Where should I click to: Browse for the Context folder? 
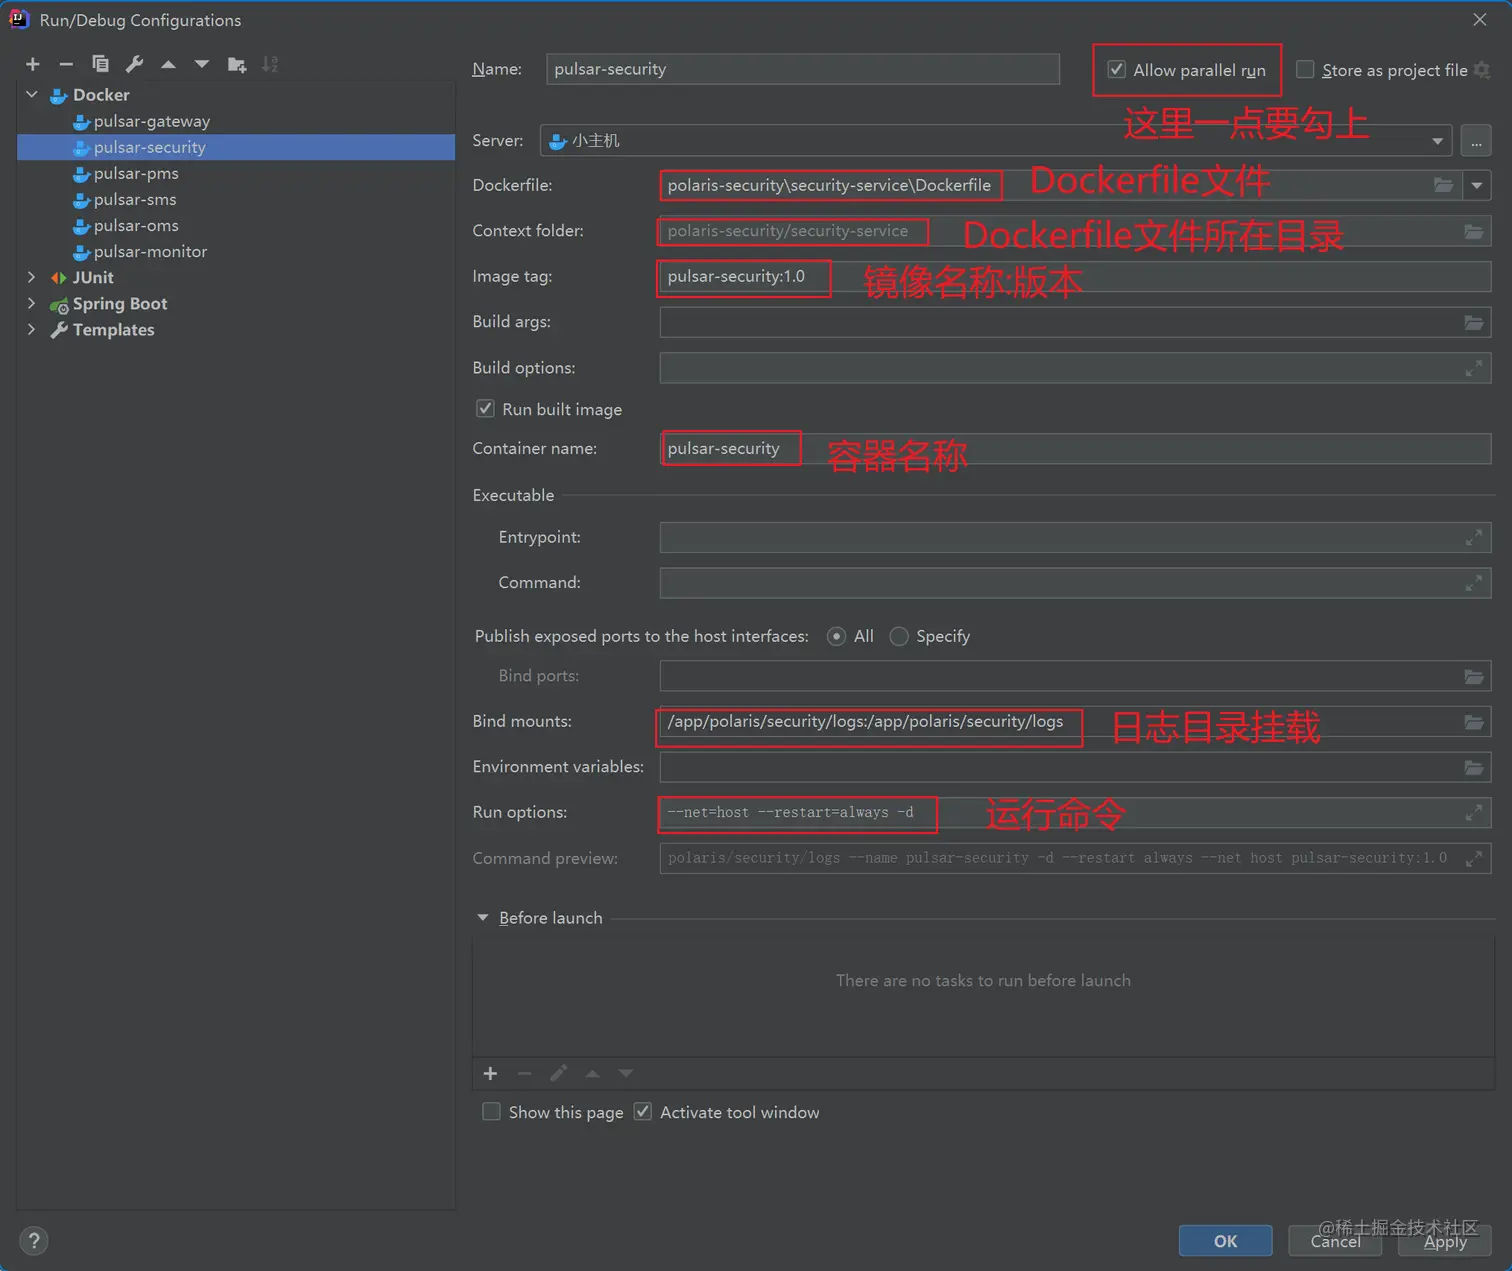pyautogui.click(x=1474, y=231)
